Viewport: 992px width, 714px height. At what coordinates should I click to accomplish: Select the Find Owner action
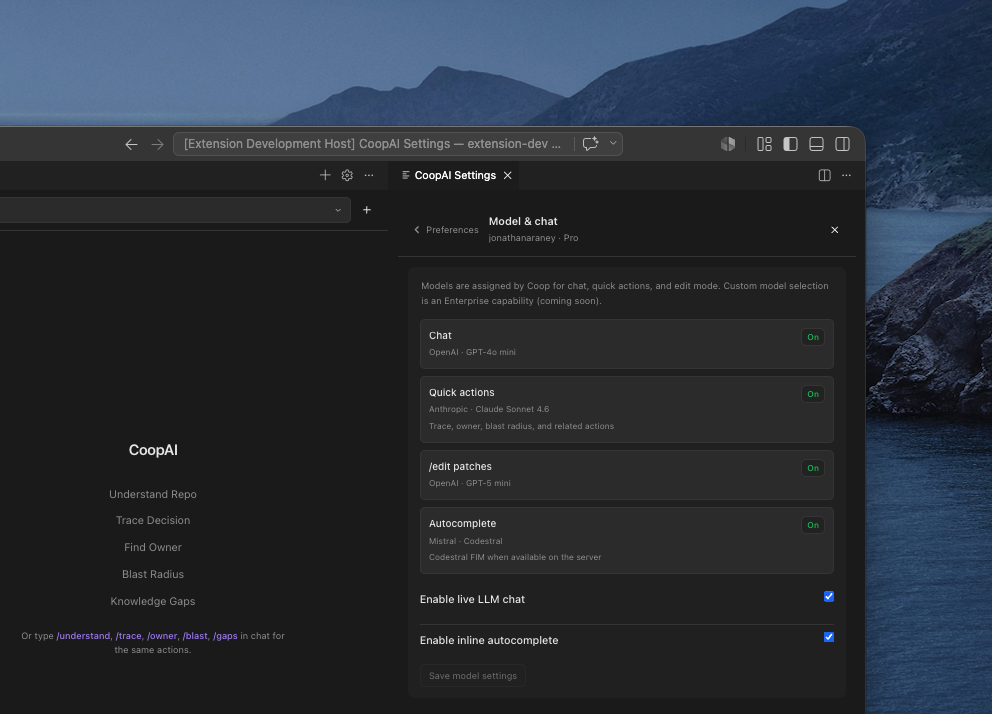tap(152, 547)
